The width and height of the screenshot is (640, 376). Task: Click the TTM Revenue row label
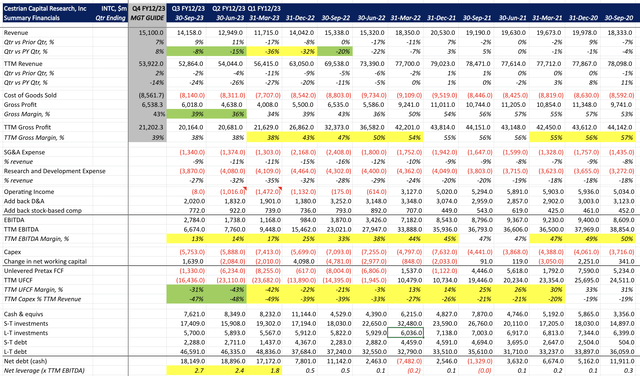[x=23, y=64]
